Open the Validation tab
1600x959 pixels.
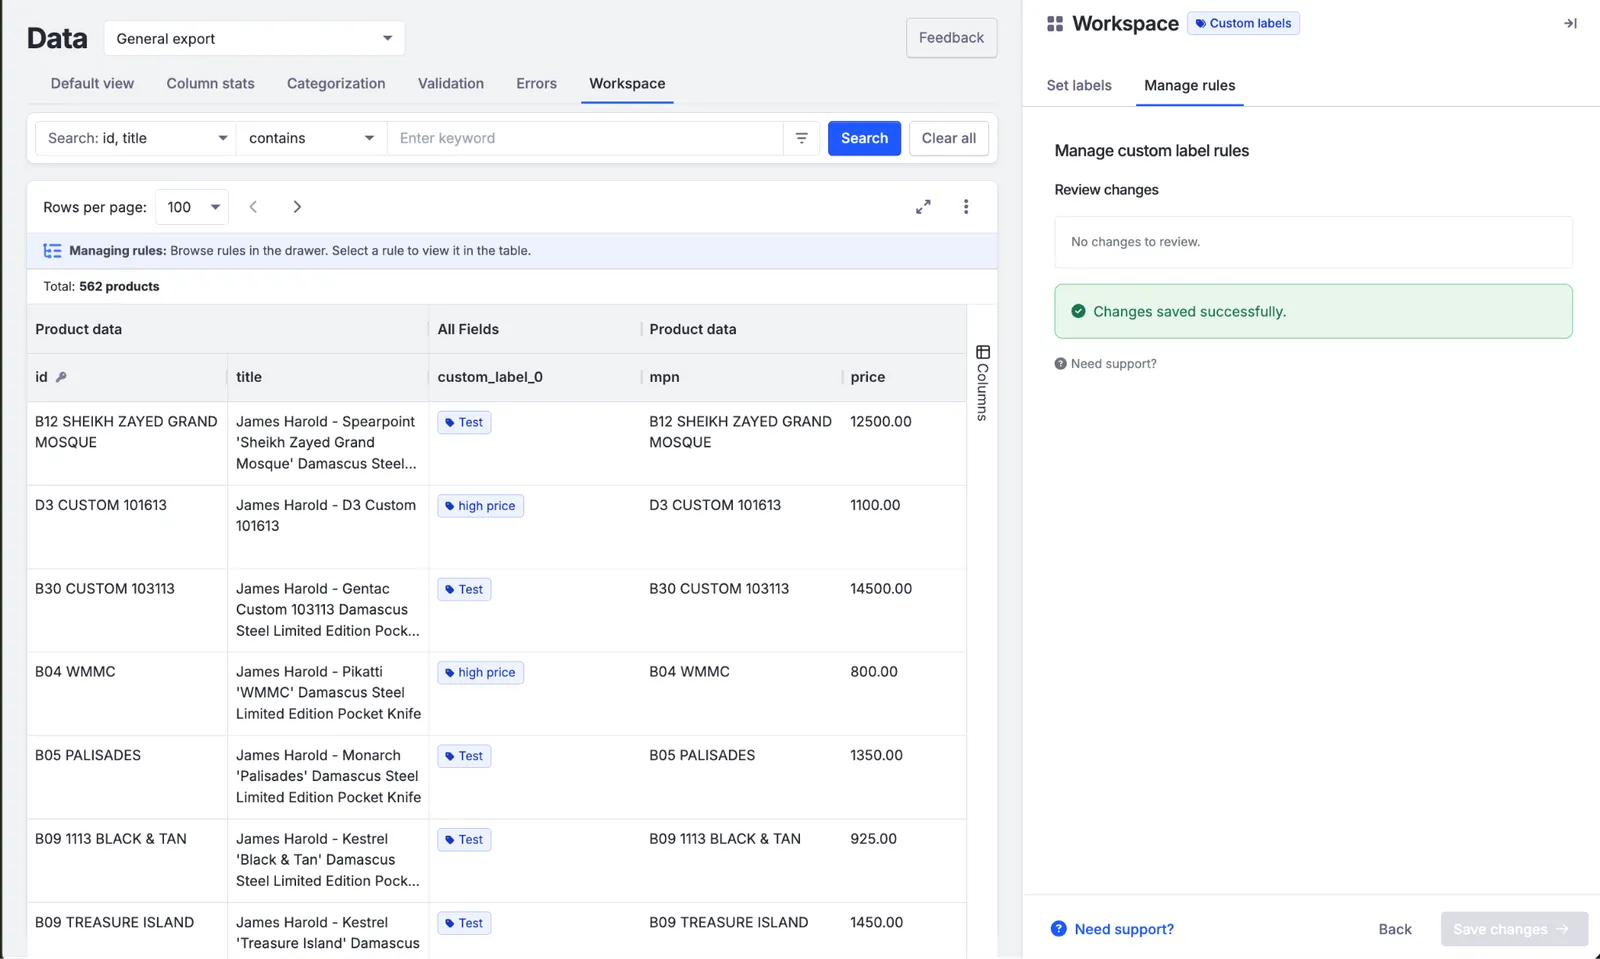451,83
